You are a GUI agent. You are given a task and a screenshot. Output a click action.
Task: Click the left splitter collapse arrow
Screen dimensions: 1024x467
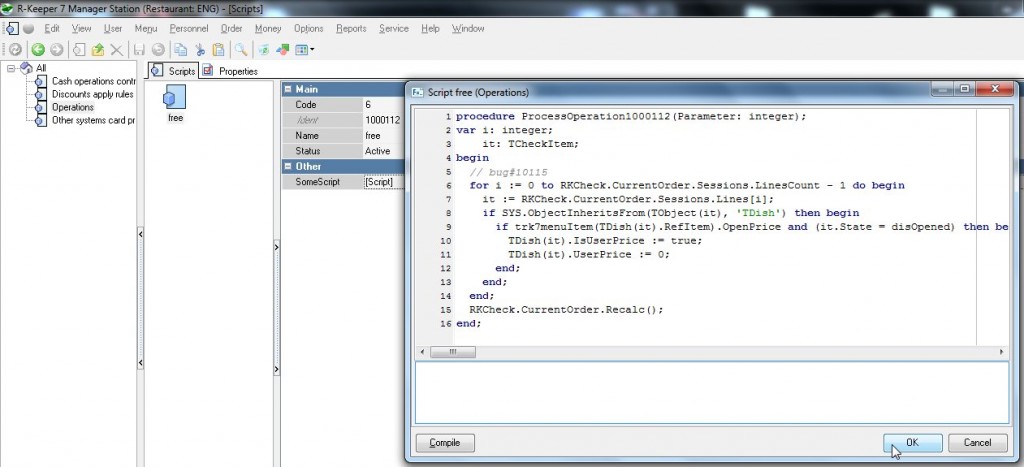(x=140, y=233)
